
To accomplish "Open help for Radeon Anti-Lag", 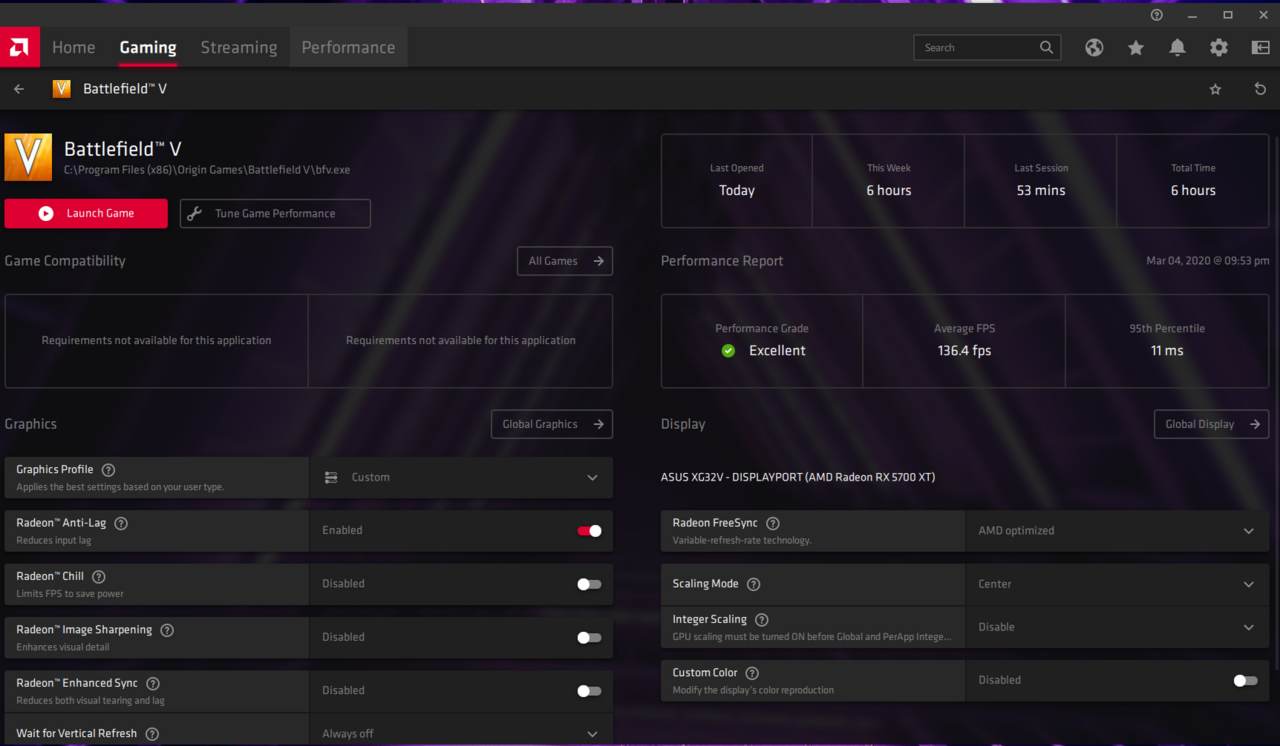I will pyautogui.click(x=121, y=523).
